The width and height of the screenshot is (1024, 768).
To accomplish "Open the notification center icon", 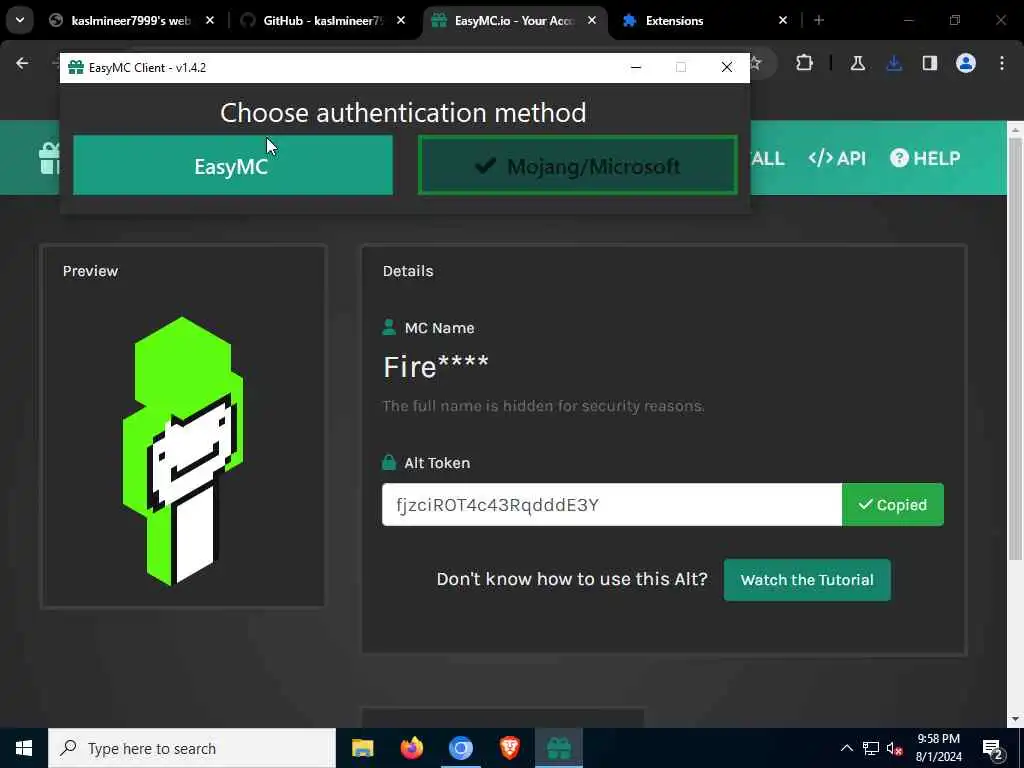I will [x=993, y=749].
